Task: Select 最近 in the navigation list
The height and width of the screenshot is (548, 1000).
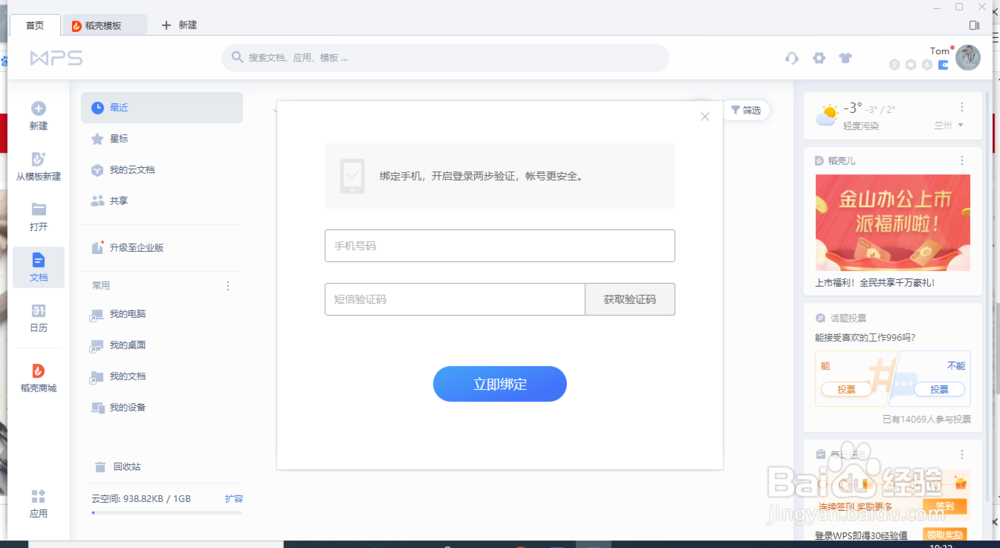Action: tap(162, 108)
